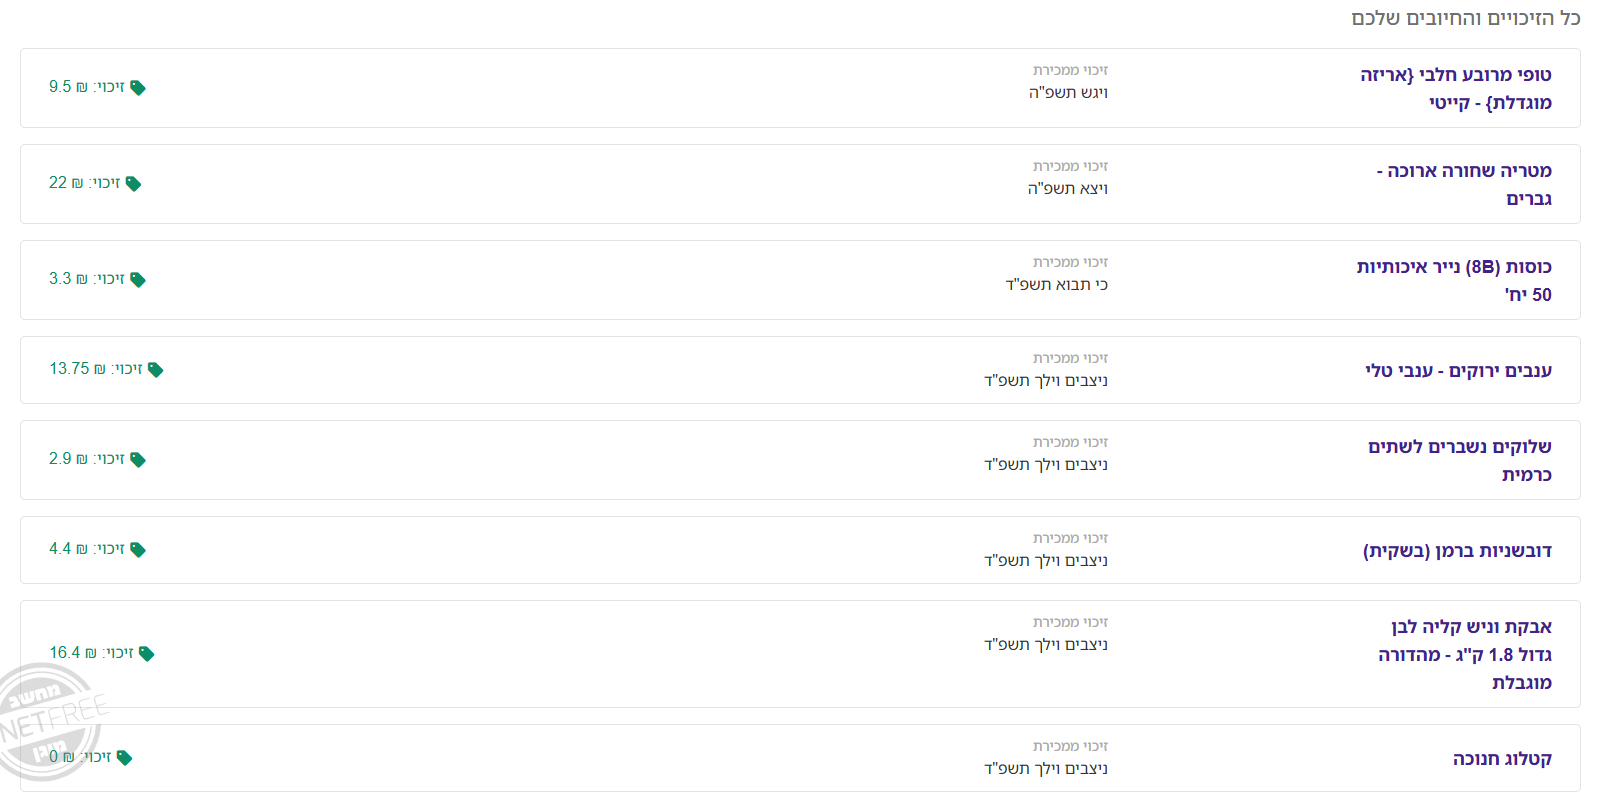This screenshot has height=796, width=1600.
Task: Click the tag icon next to 22 ₪ credit
Action: pyautogui.click(x=133, y=184)
